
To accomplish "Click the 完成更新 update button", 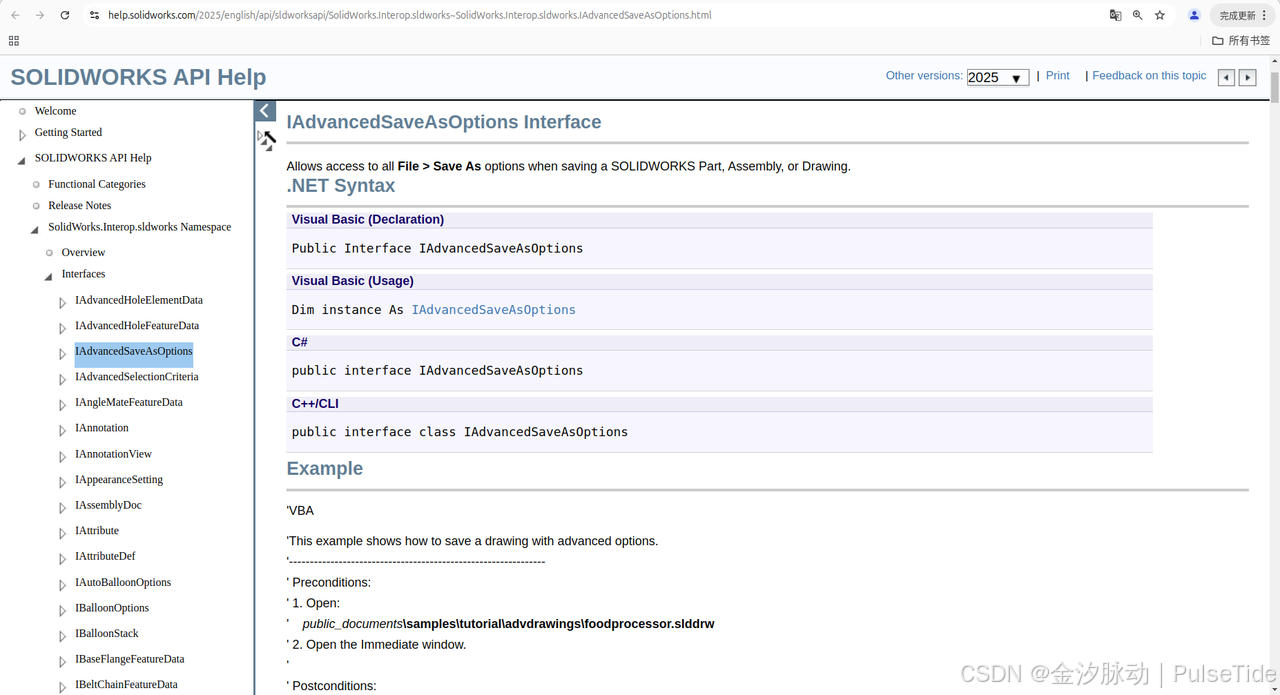I will (1244, 15).
